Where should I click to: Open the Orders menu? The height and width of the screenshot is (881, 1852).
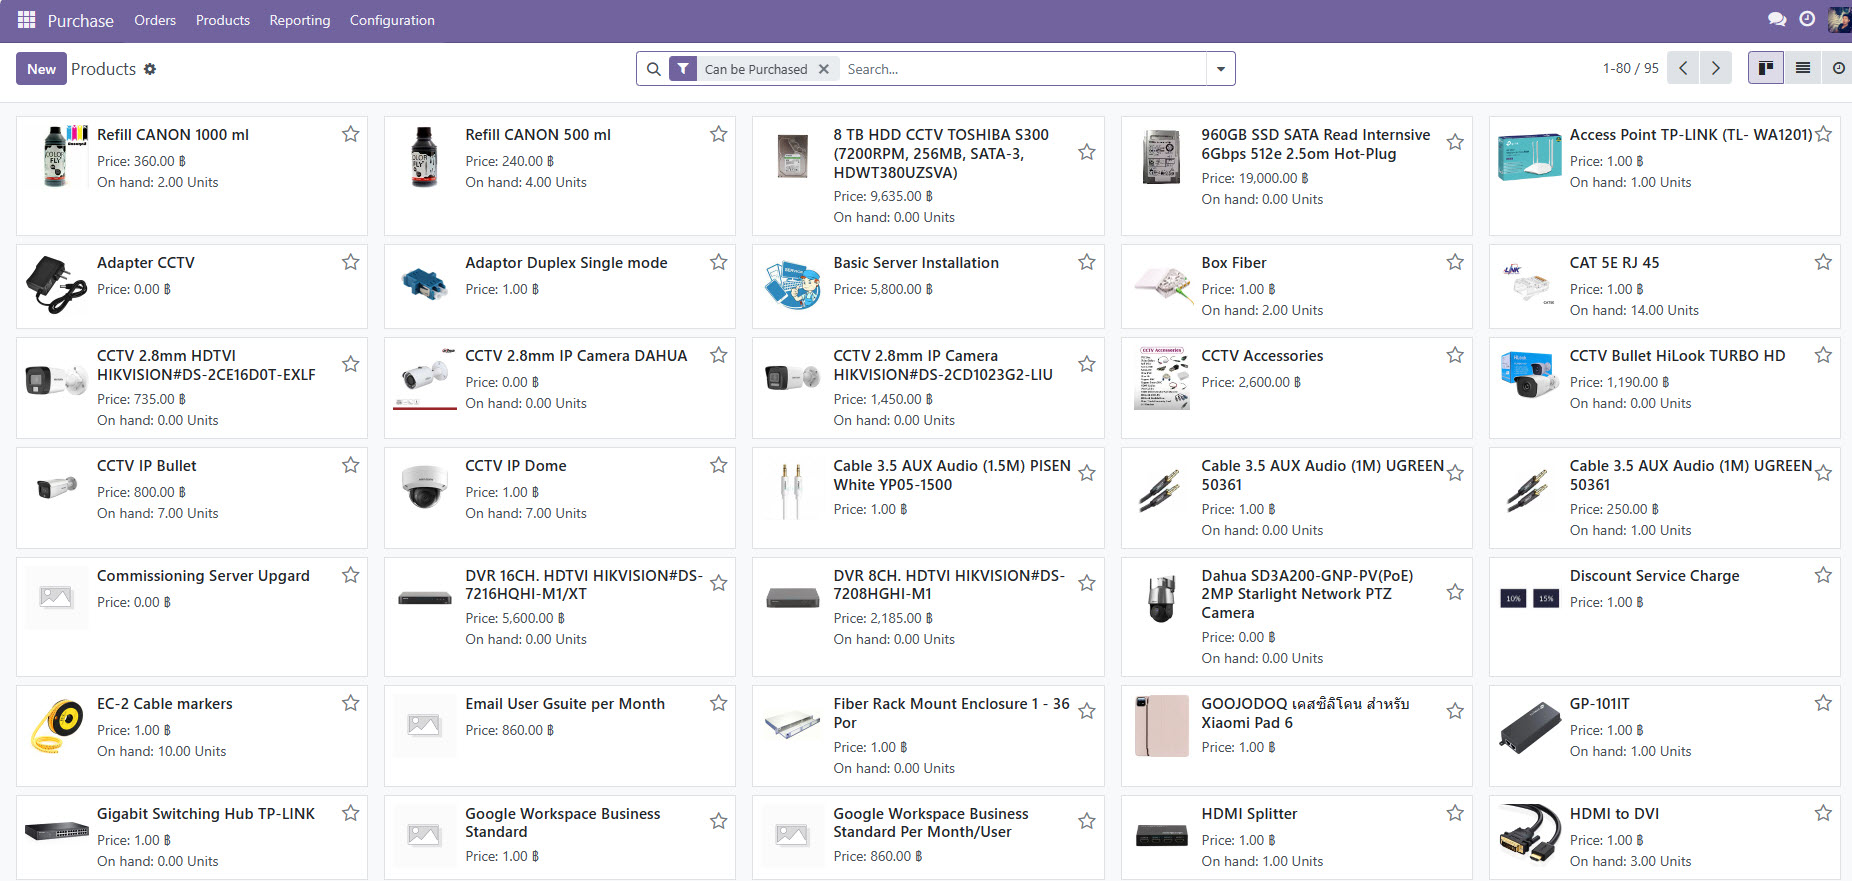pyautogui.click(x=155, y=20)
